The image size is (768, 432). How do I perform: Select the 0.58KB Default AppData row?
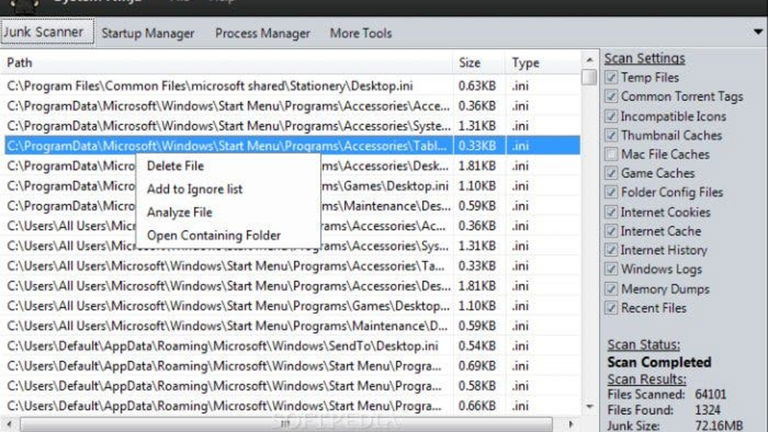click(x=292, y=386)
